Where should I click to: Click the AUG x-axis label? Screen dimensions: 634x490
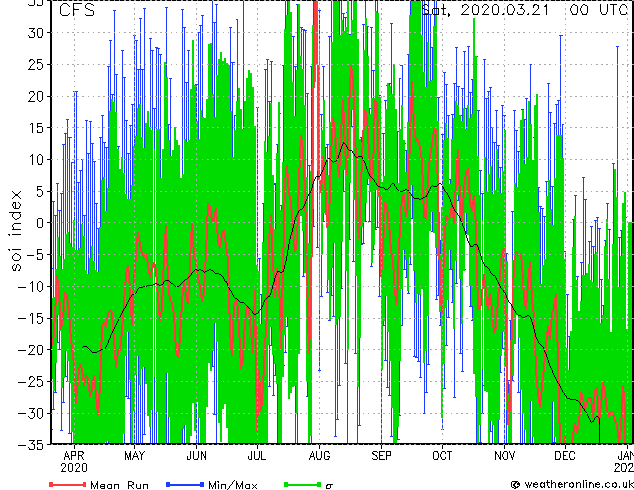[319, 456]
